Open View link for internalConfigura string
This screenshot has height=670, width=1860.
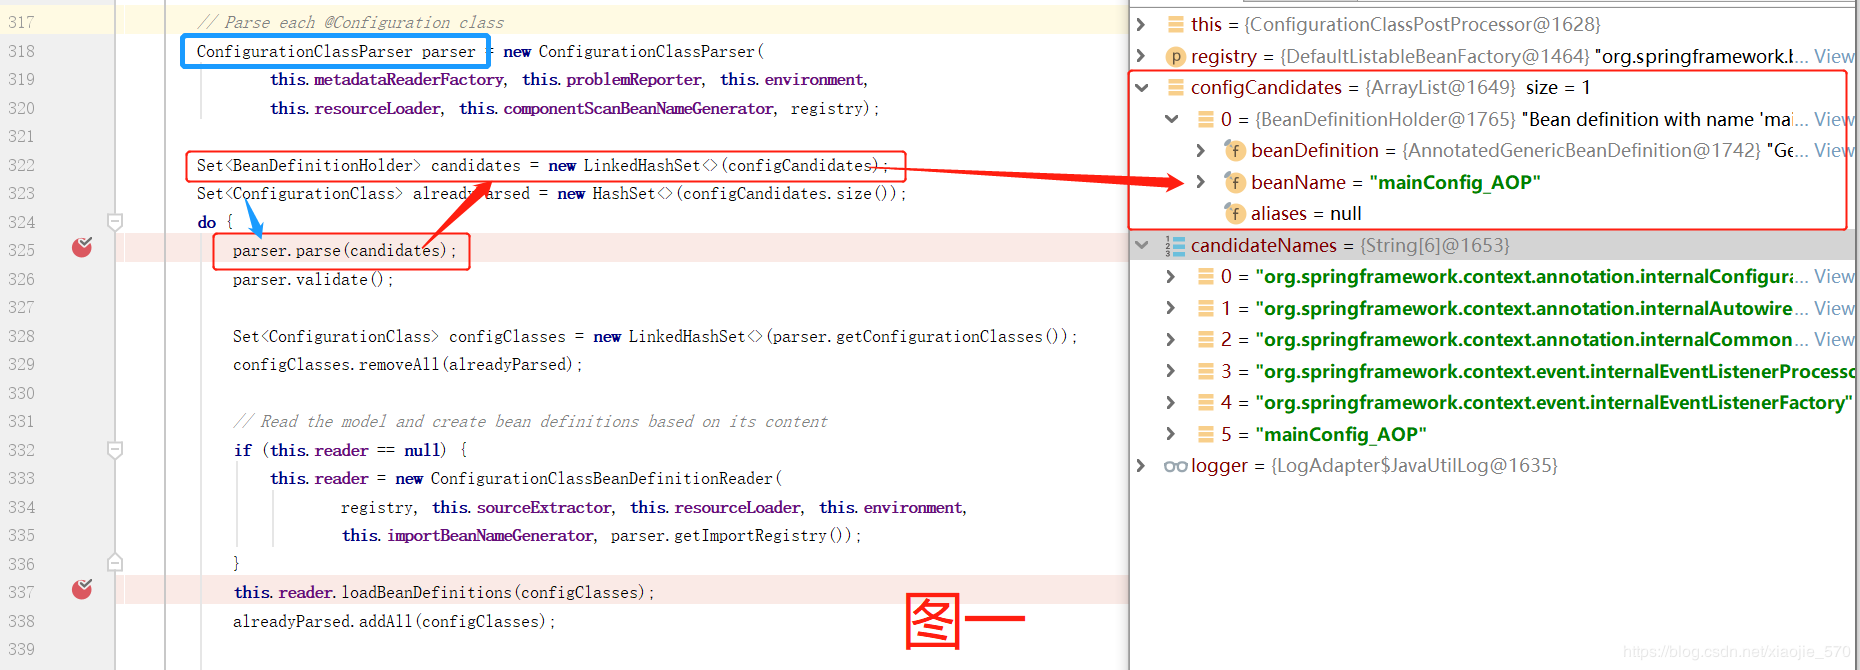coord(1834,276)
